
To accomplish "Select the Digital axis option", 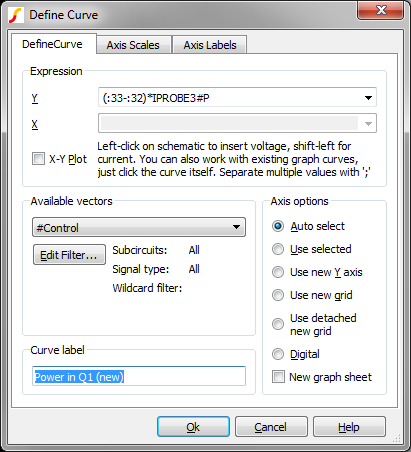I will 278,354.
